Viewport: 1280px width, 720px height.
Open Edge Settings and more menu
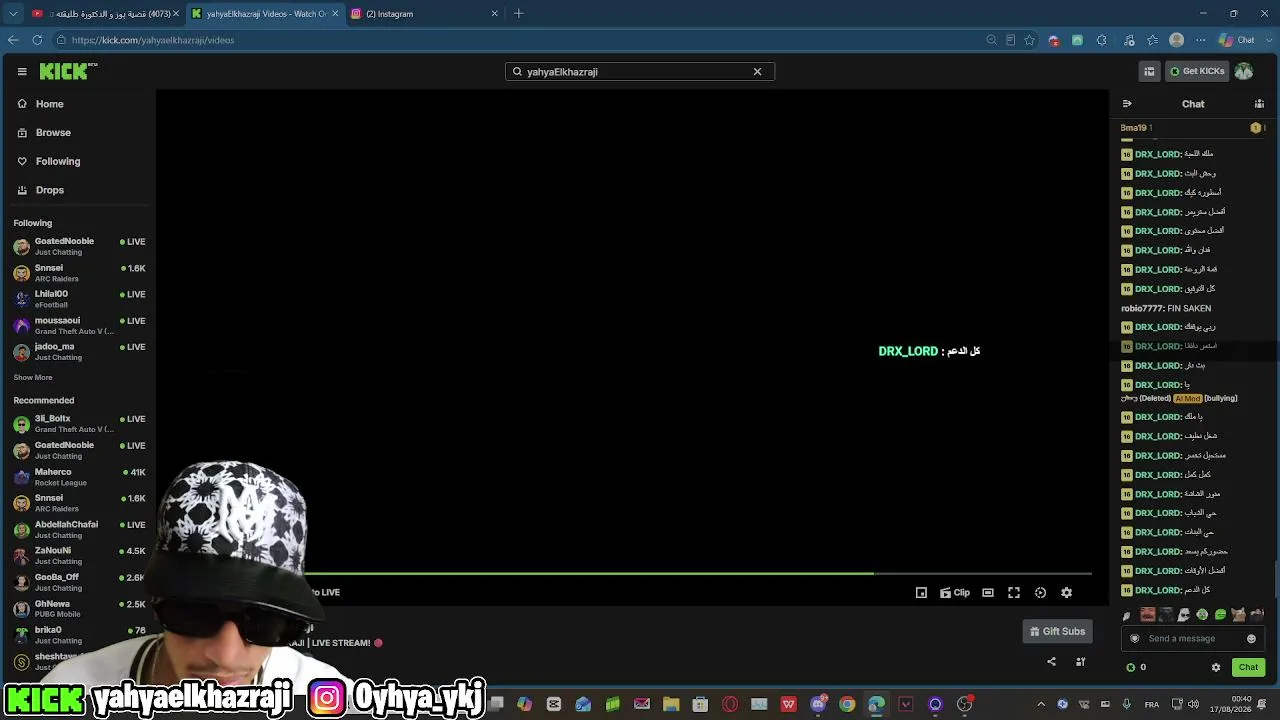(x=1200, y=40)
